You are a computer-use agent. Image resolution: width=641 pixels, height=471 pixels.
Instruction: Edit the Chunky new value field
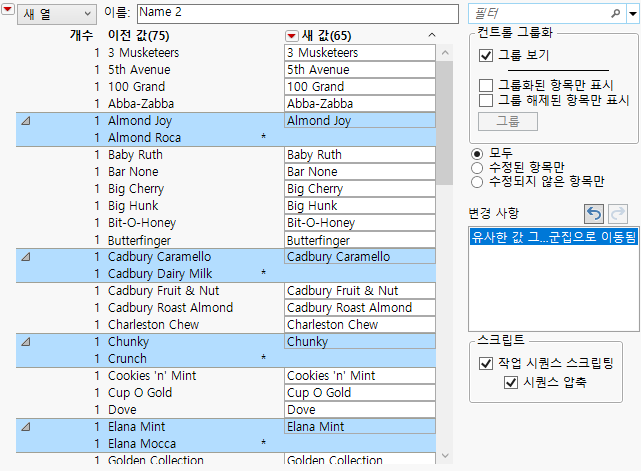pyautogui.click(x=360, y=342)
